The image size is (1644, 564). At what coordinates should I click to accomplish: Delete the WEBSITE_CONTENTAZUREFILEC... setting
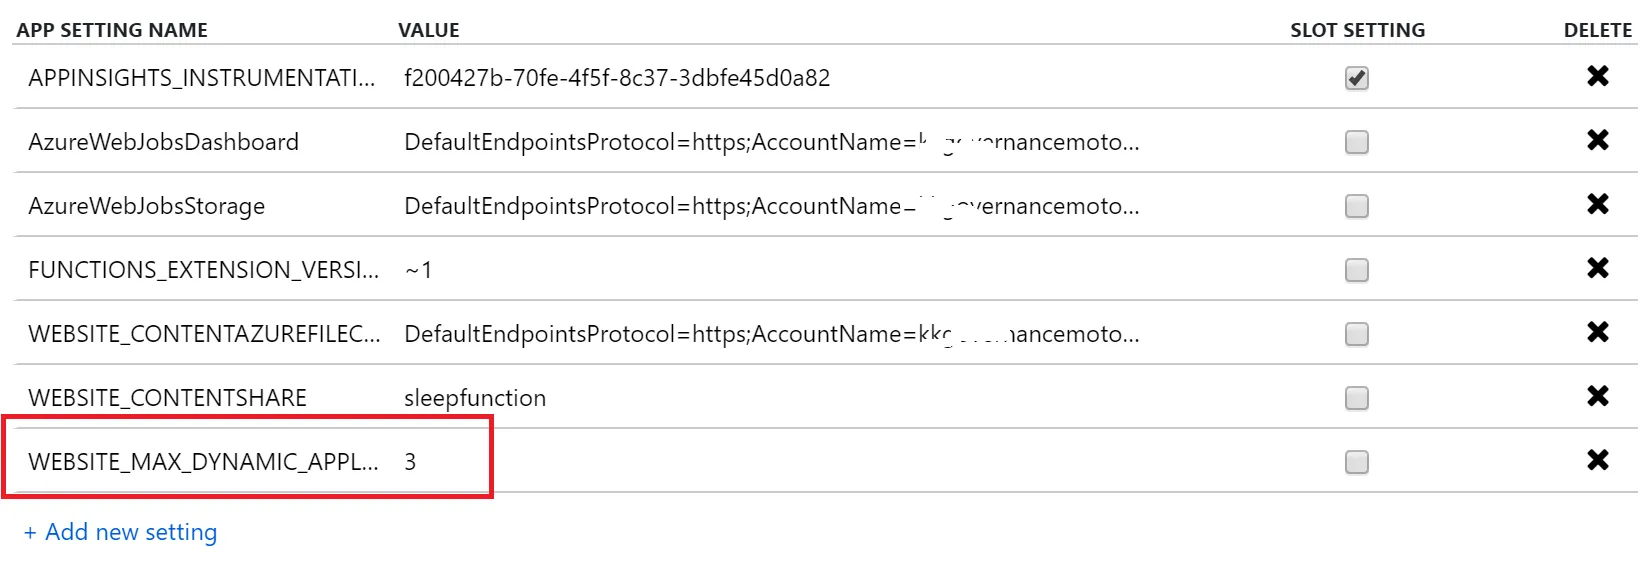click(1597, 332)
